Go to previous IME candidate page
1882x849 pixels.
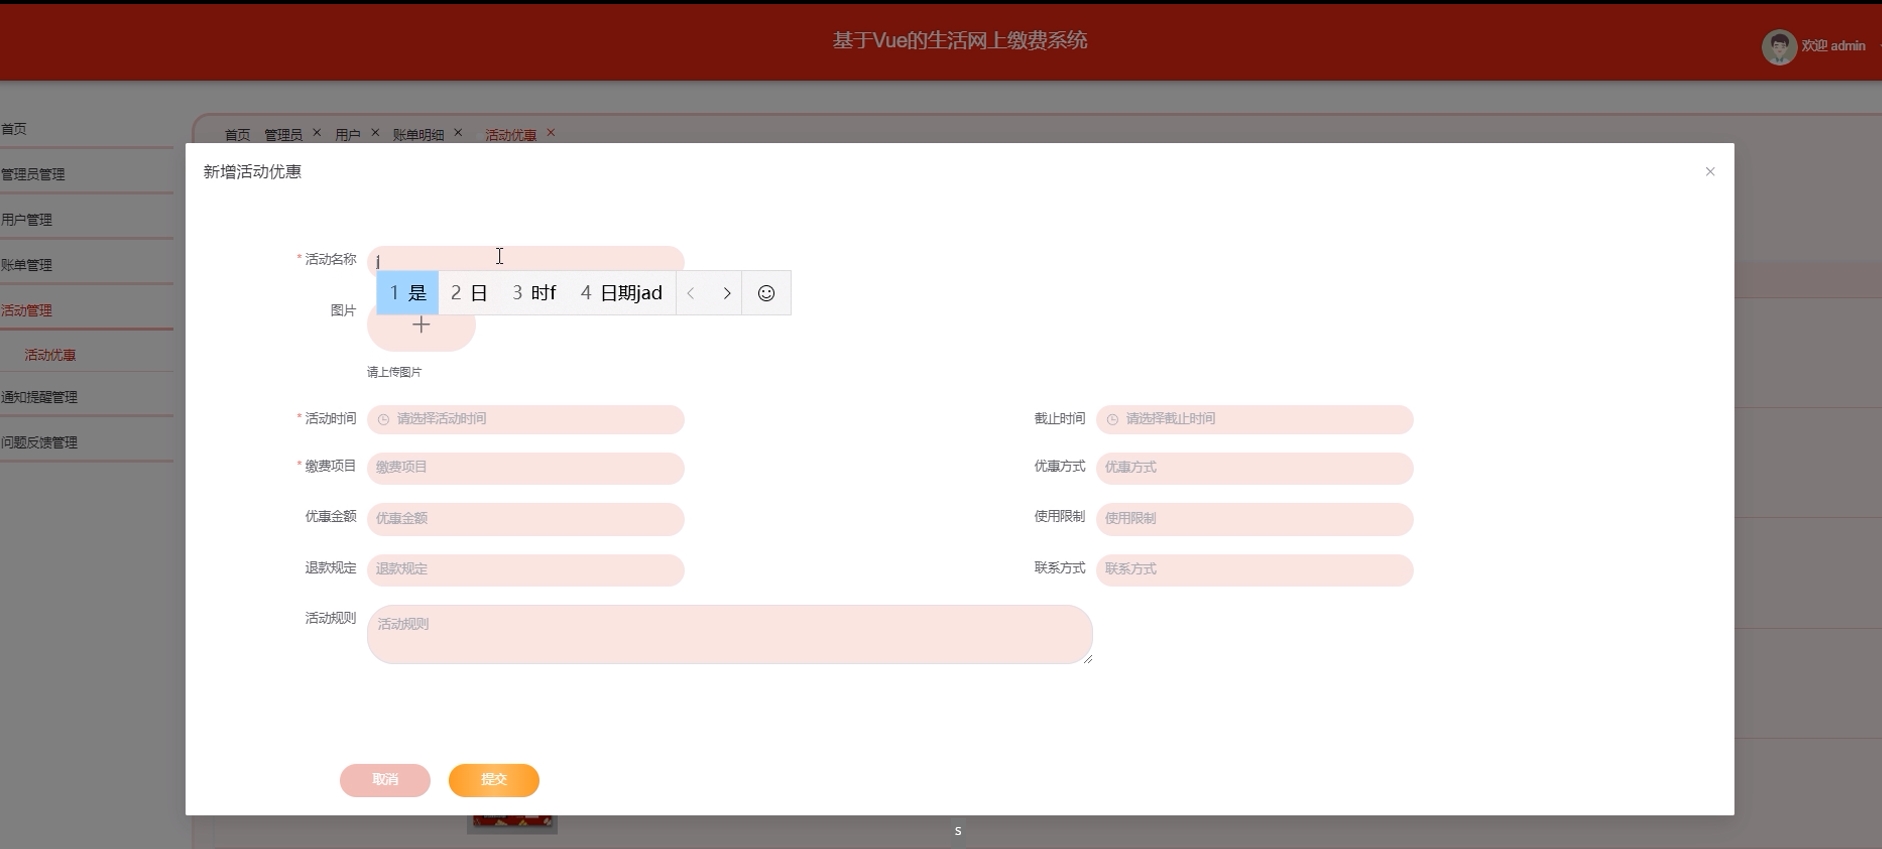coord(691,293)
